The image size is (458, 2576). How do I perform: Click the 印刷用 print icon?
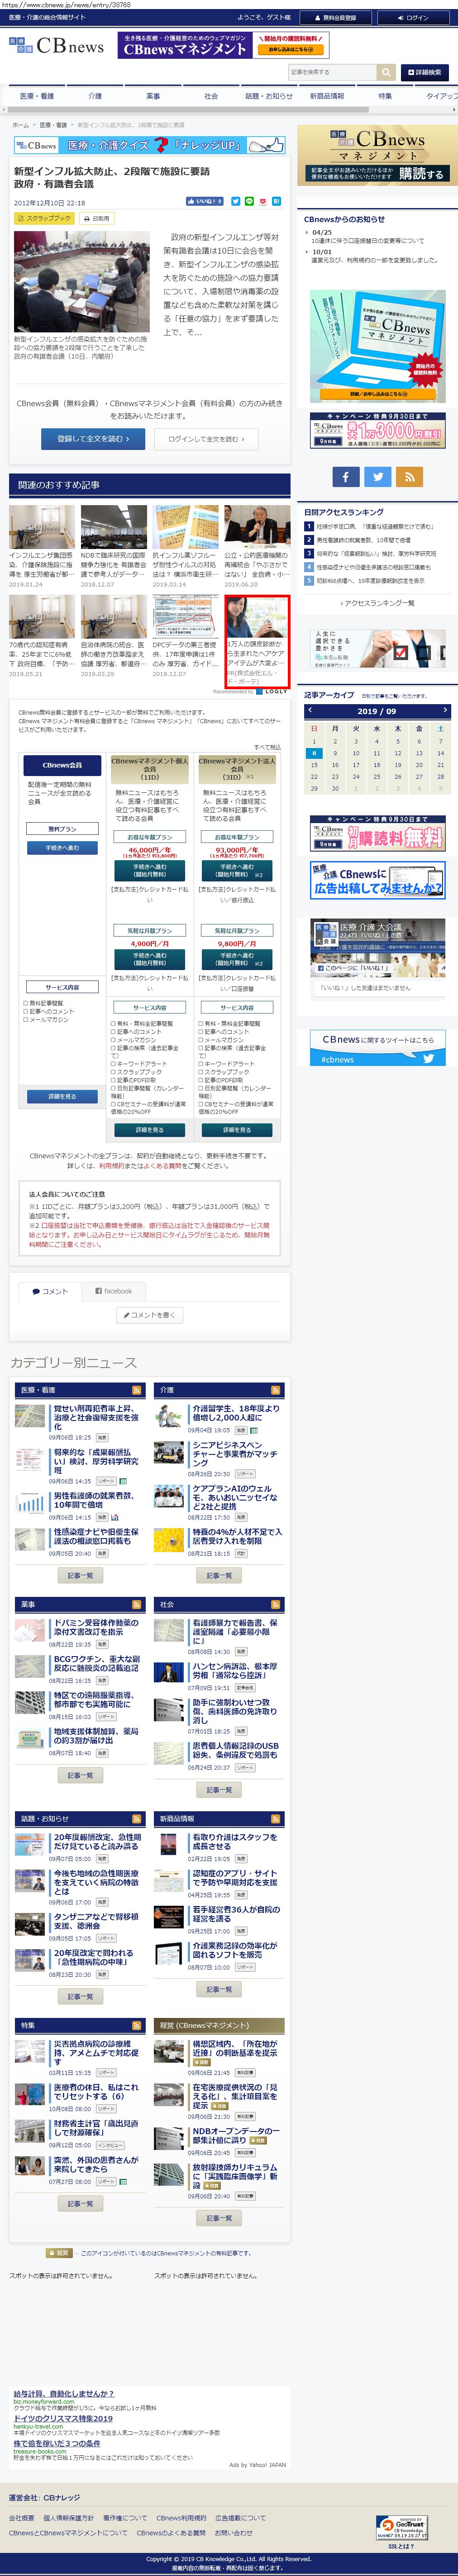point(97,218)
